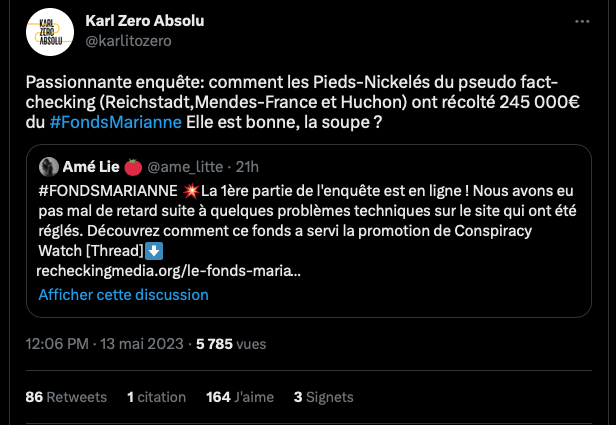Click Afficher cette discussion
Image resolution: width=616 pixels, height=425 pixels.
click(x=123, y=295)
